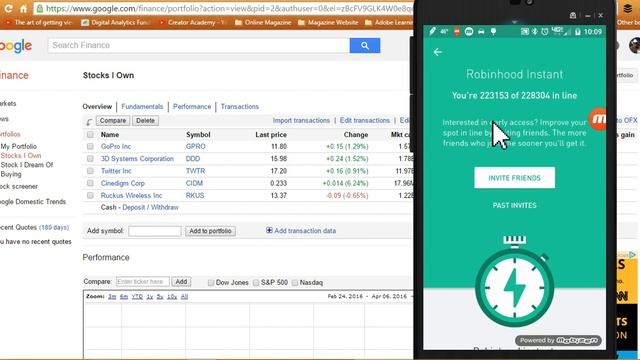Click the DDD symbol link
This screenshot has height=360, width=640.
(x=193, y=158)
